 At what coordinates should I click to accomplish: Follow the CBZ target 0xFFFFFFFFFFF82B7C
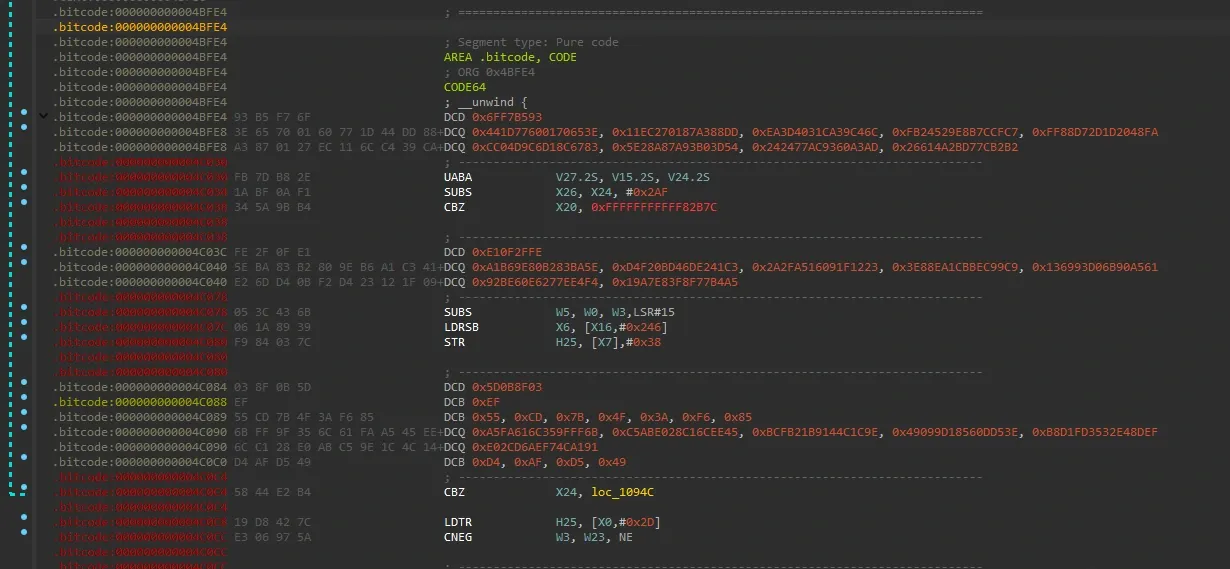coord(654,207)
